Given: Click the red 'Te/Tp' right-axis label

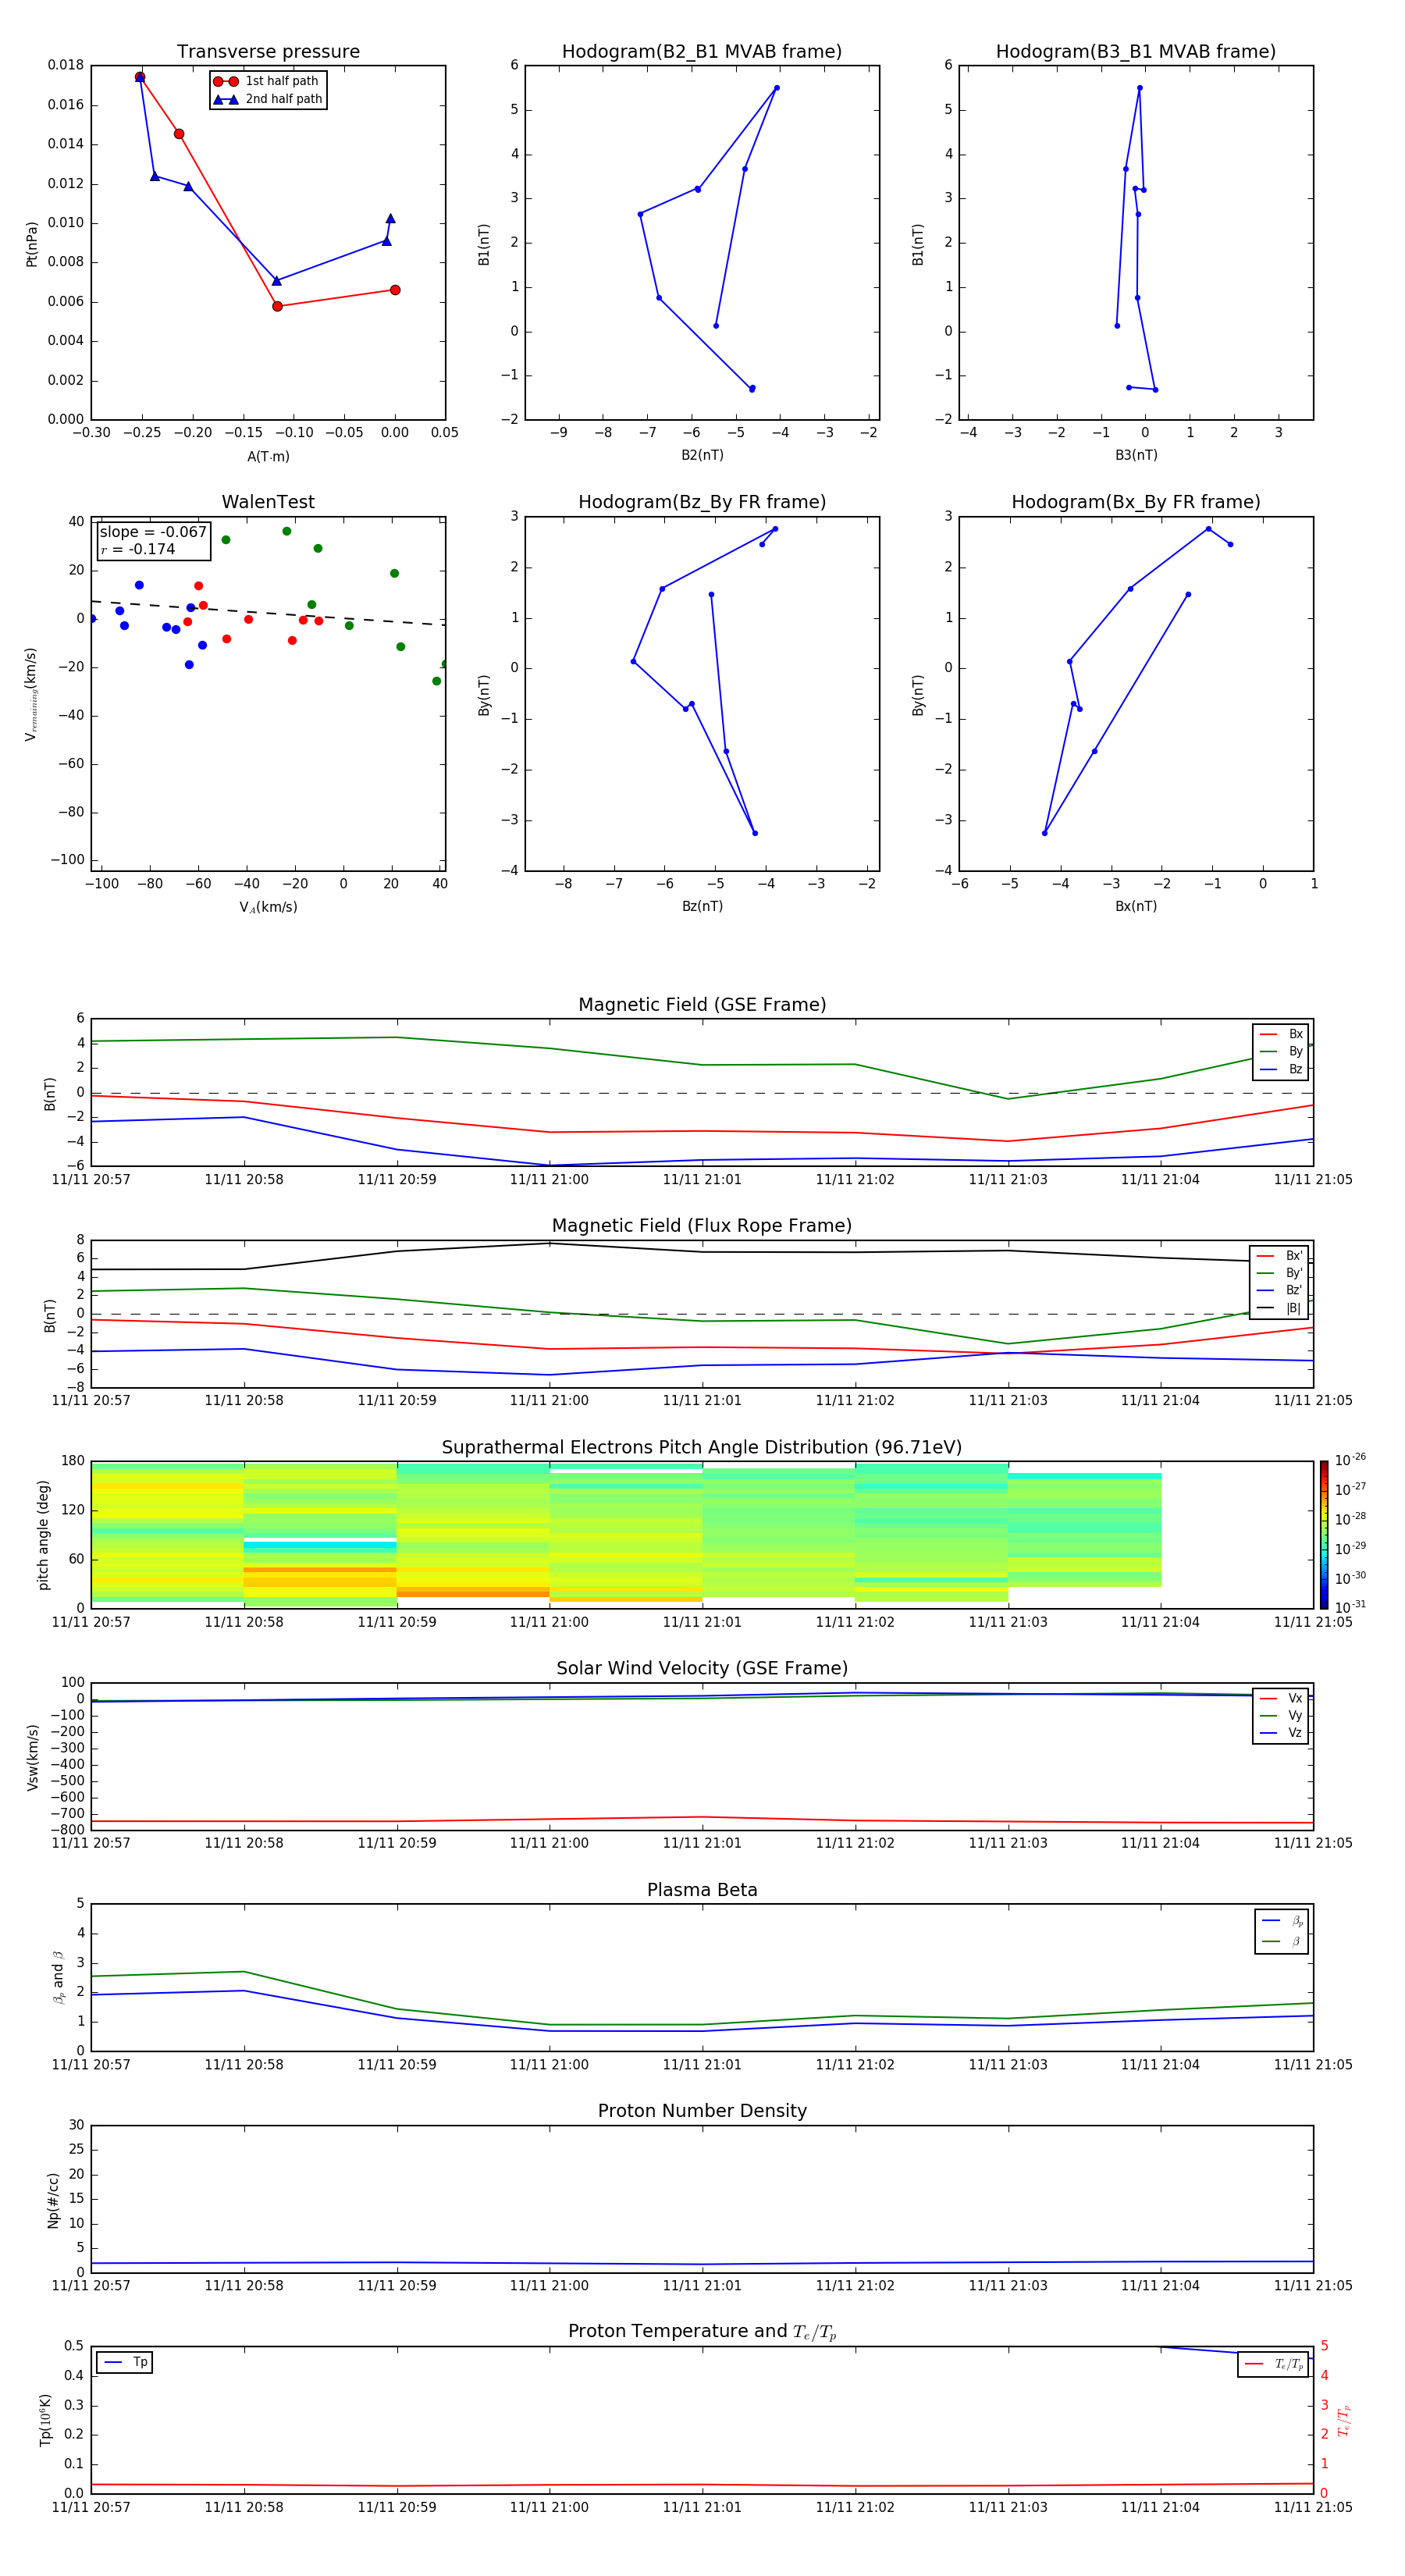Looking at the screenshot, I should 1343,2420.
